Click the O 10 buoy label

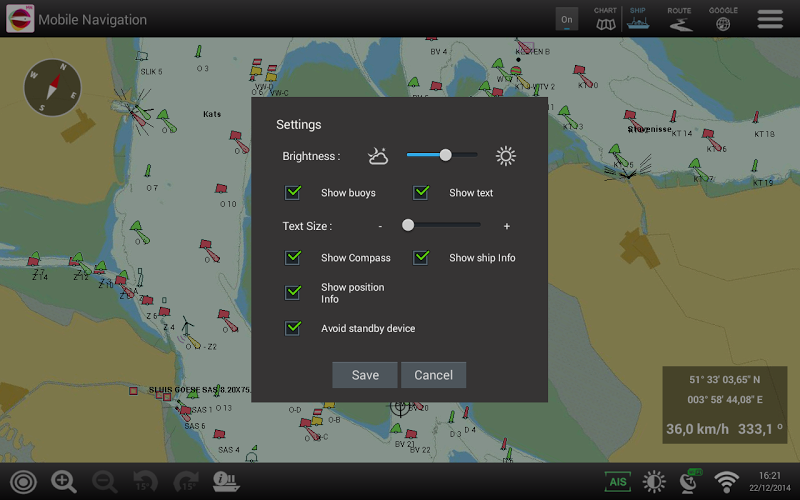pyautogui.click(x=228, y=204)
